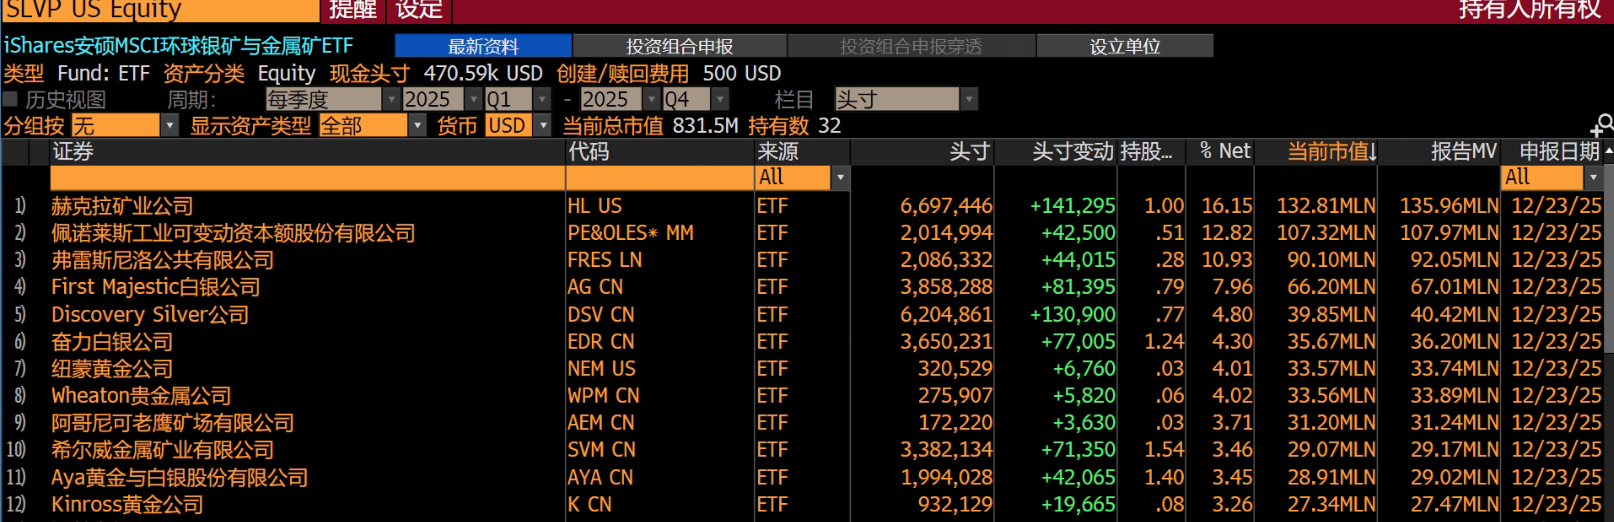Open the 希尔威金属矿业有限公司 holding
Image resolution: width=1614 pixels, height=522 pixels.
coord(162,449)
